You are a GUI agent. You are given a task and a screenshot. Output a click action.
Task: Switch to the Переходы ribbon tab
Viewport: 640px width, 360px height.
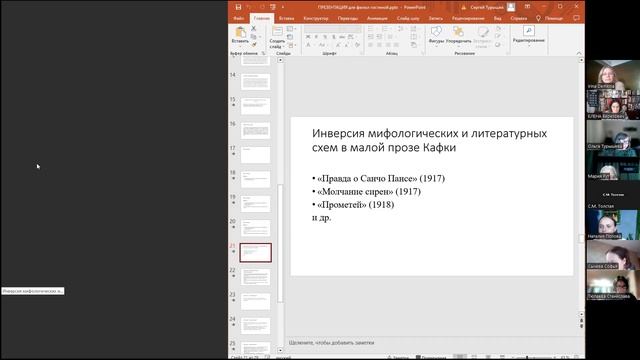[348, 18]
